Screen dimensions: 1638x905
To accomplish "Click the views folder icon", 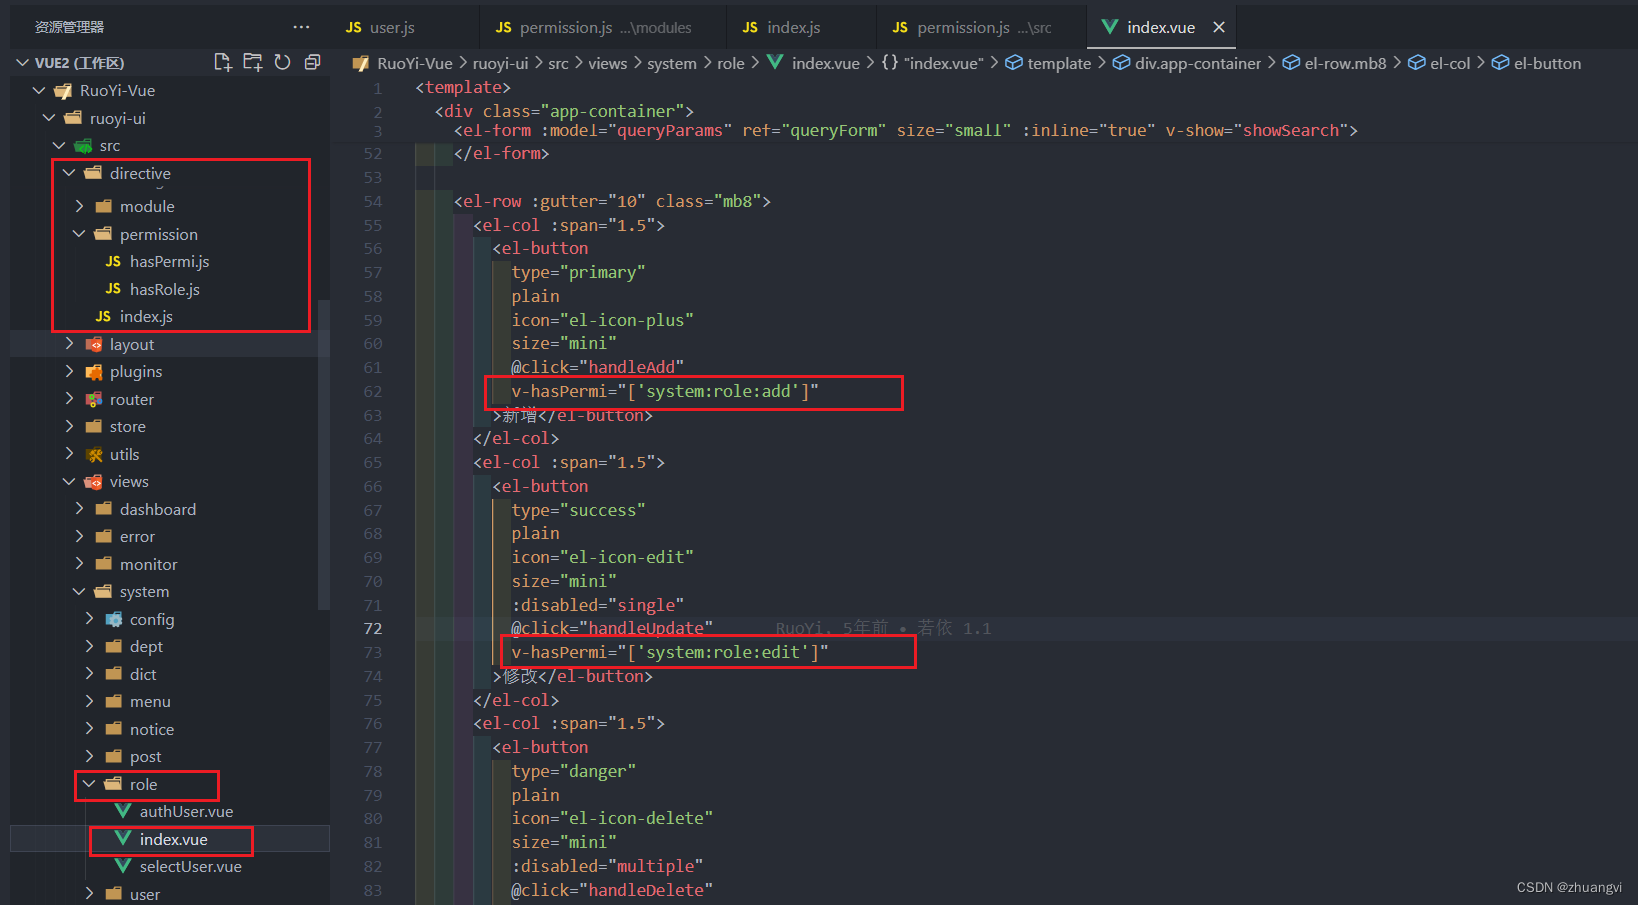I will click(x=93, y=481).
